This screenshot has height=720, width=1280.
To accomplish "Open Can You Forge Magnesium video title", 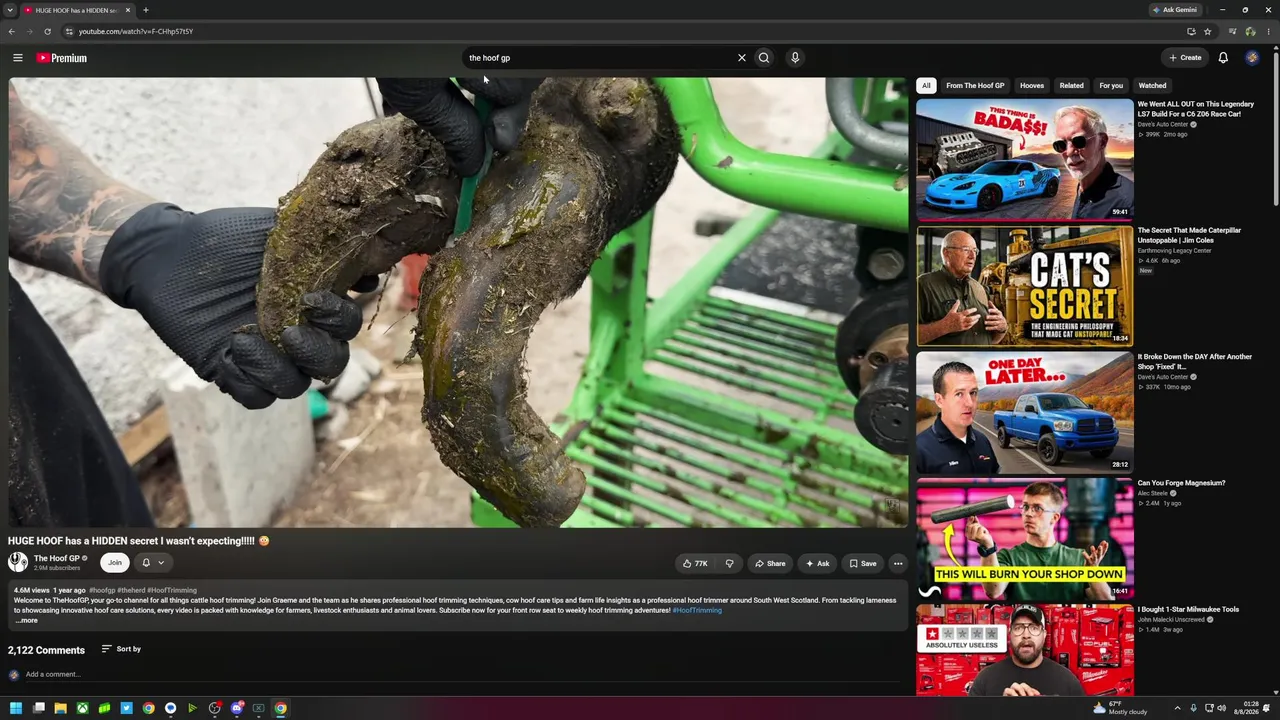I will coord(1181,483).
